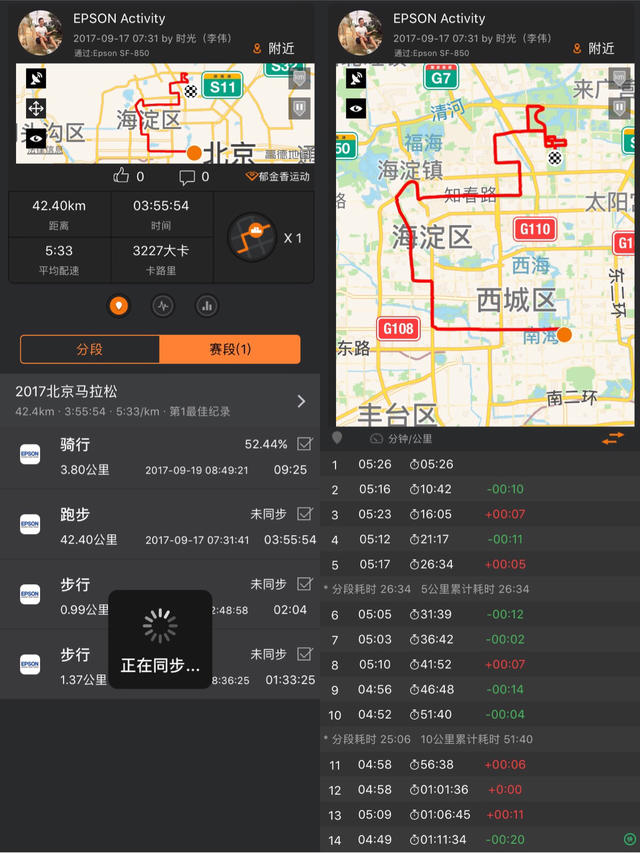Viewport: 640px width, 853px height.
Task: Tap the checkered finish flag on right map
Action: point(555,158)
